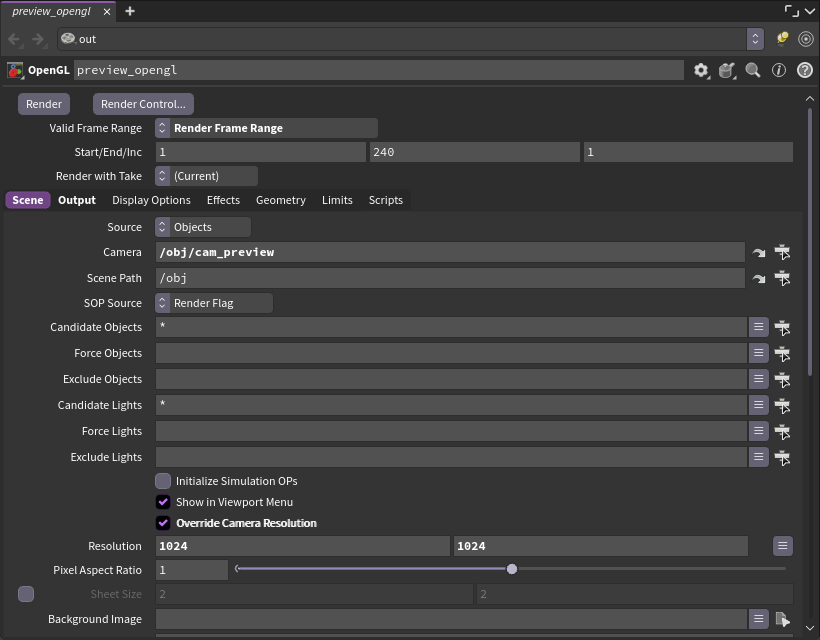
Task: Open the Render with Take dropdown
Action: [206, 176]
